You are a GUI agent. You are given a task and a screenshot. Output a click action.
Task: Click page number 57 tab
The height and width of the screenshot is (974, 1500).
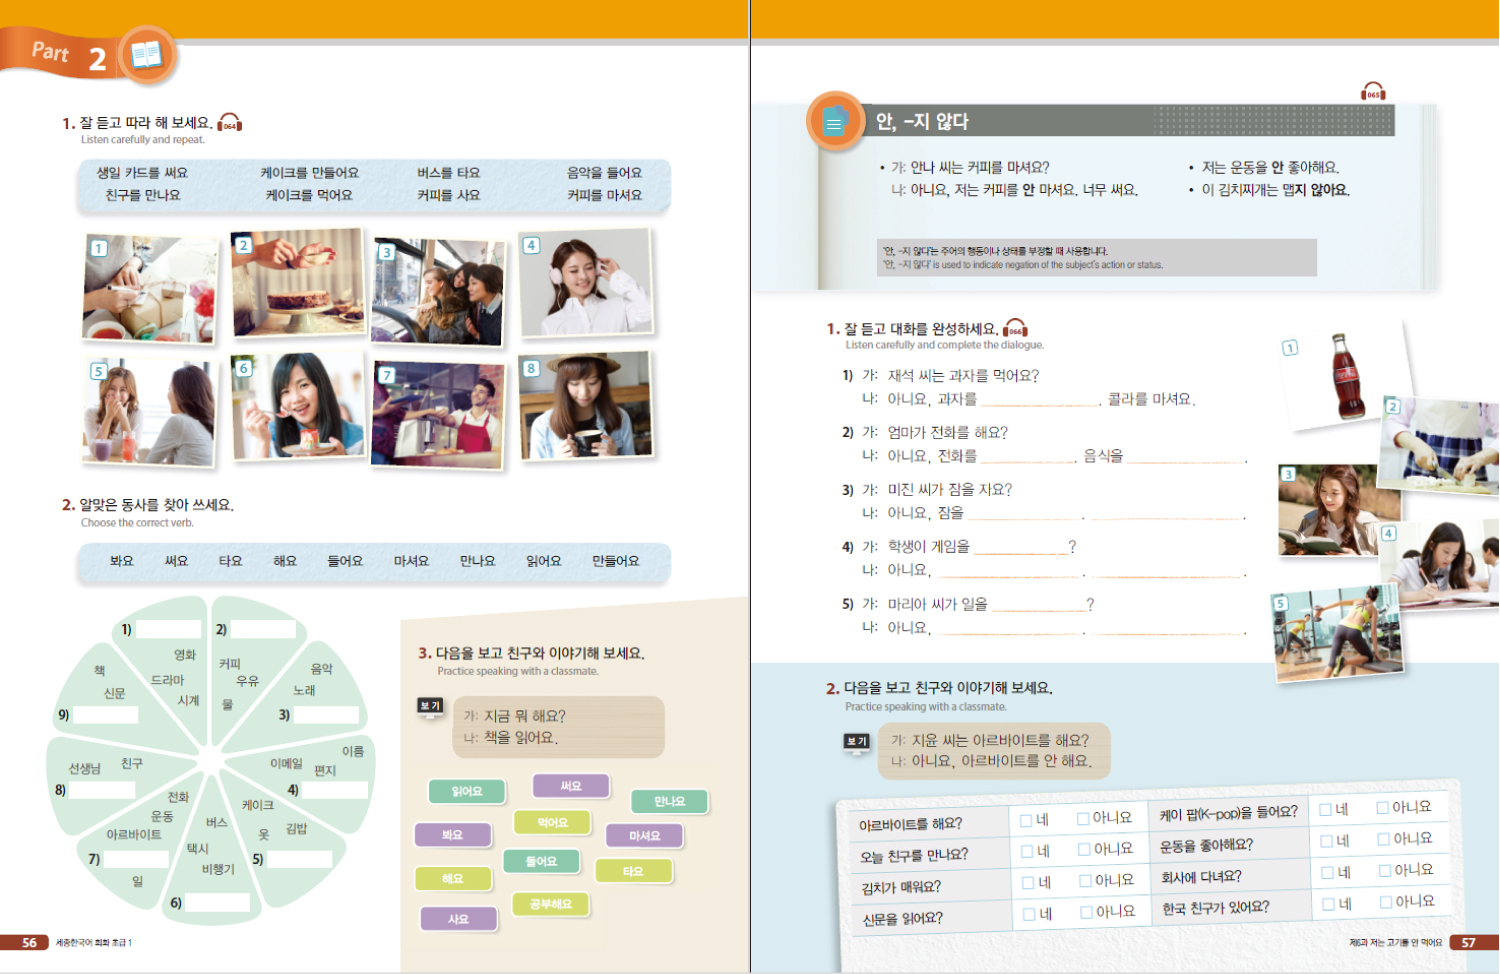click(x=1468, y=942)
